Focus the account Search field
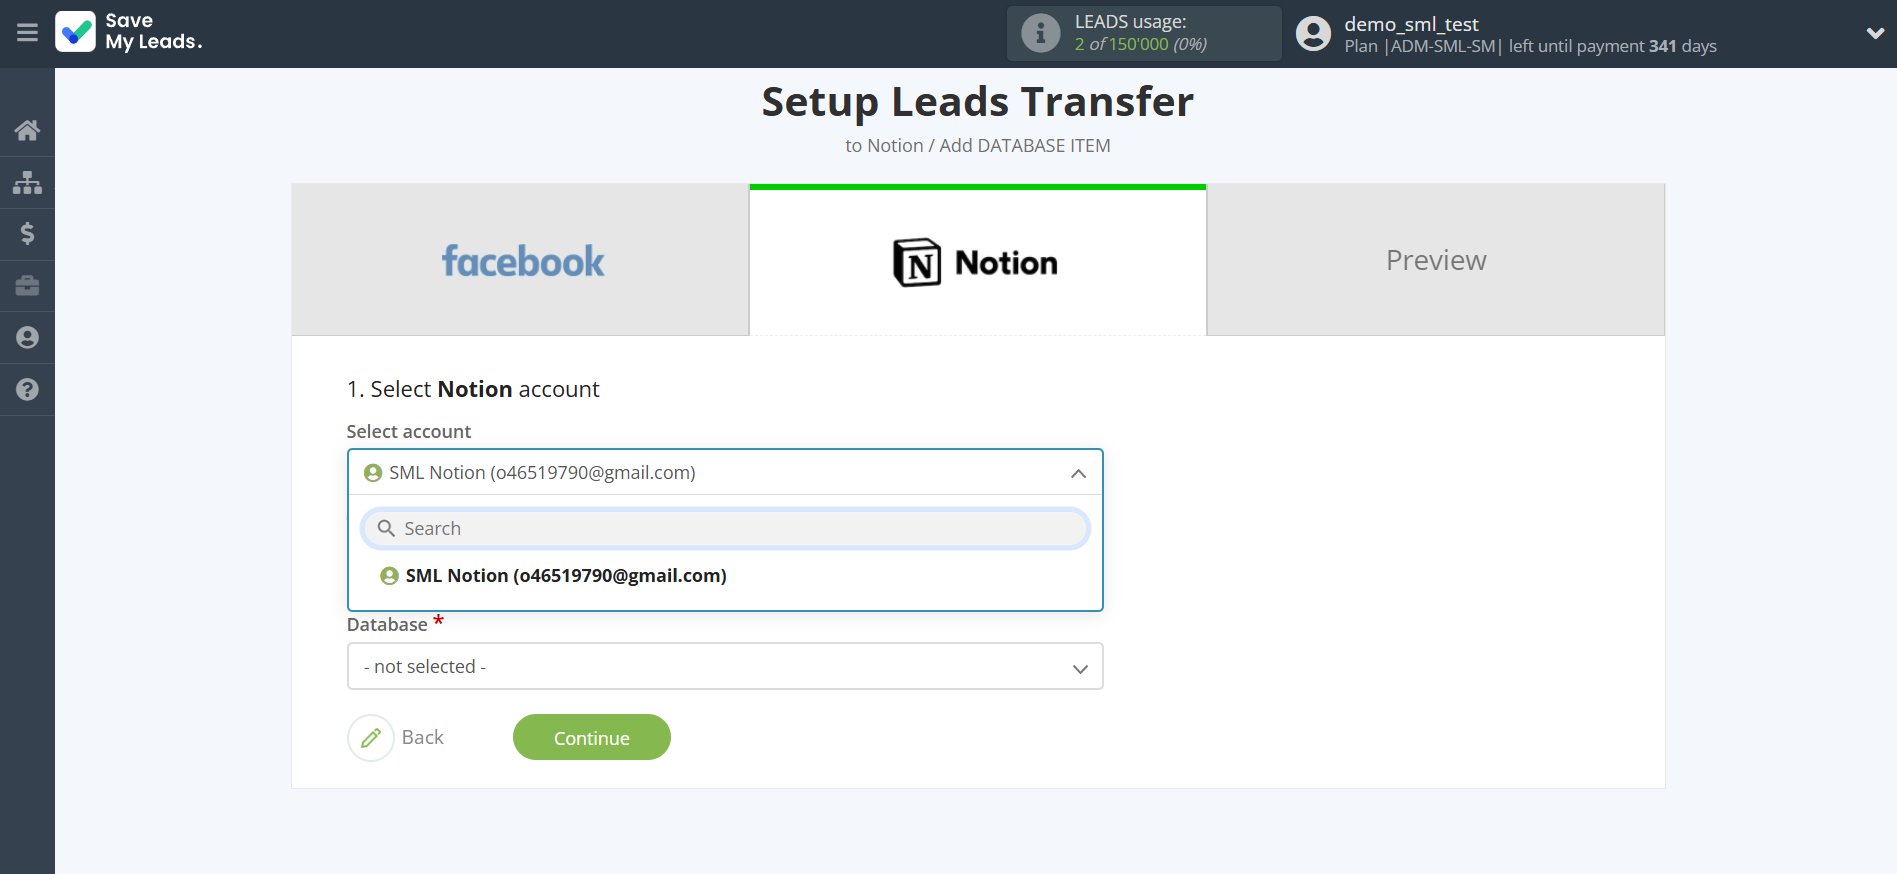This screenshot has height=874, width=1897. [725, 529]
